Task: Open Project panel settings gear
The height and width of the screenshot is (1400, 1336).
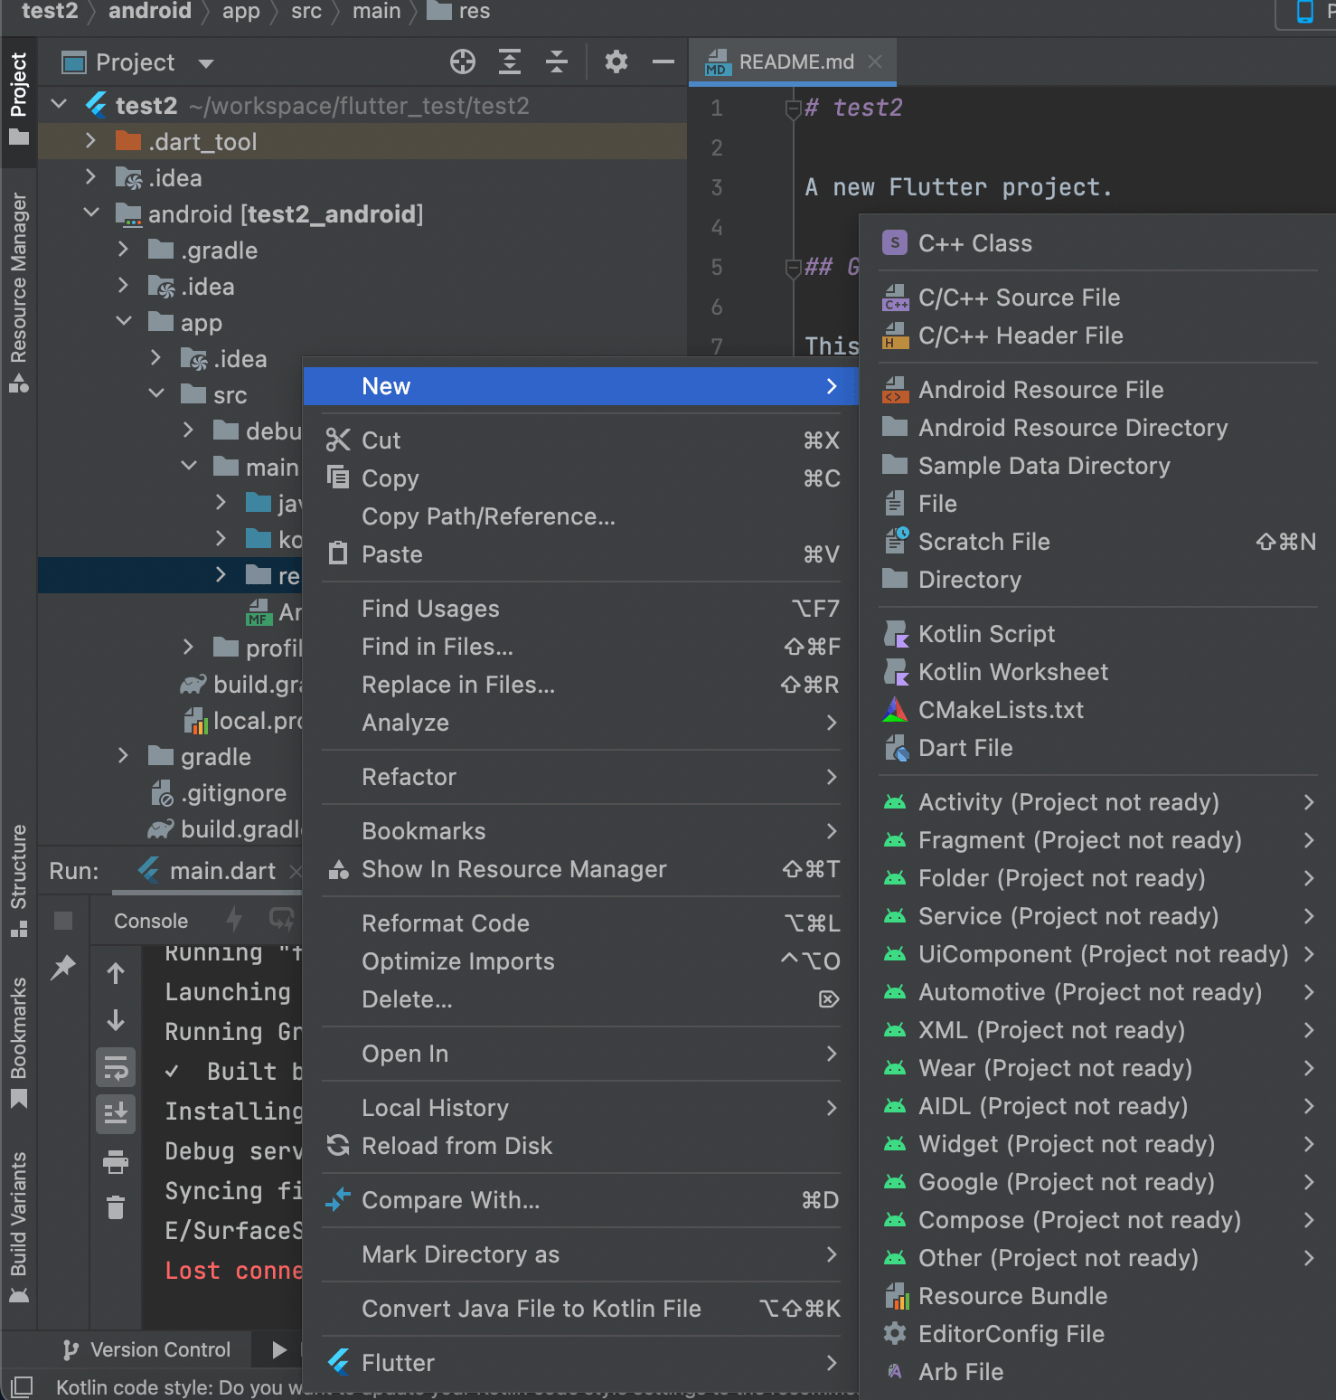Action: tap(616, 62)
